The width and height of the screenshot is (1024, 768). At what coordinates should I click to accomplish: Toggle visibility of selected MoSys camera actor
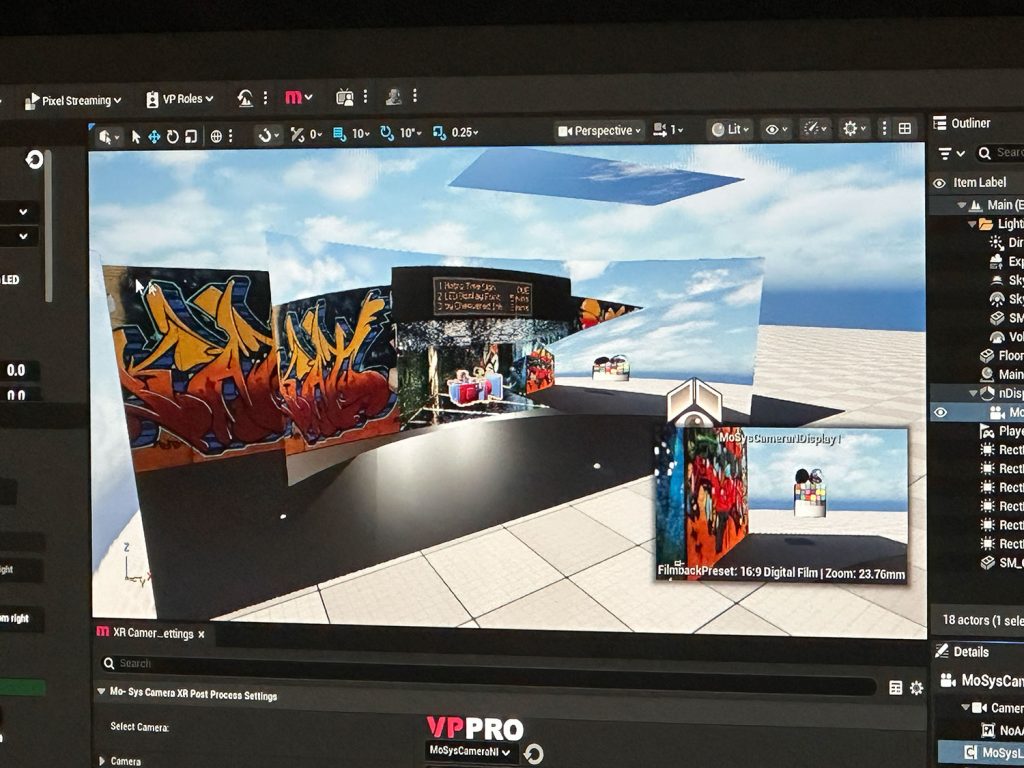point(939,412)
